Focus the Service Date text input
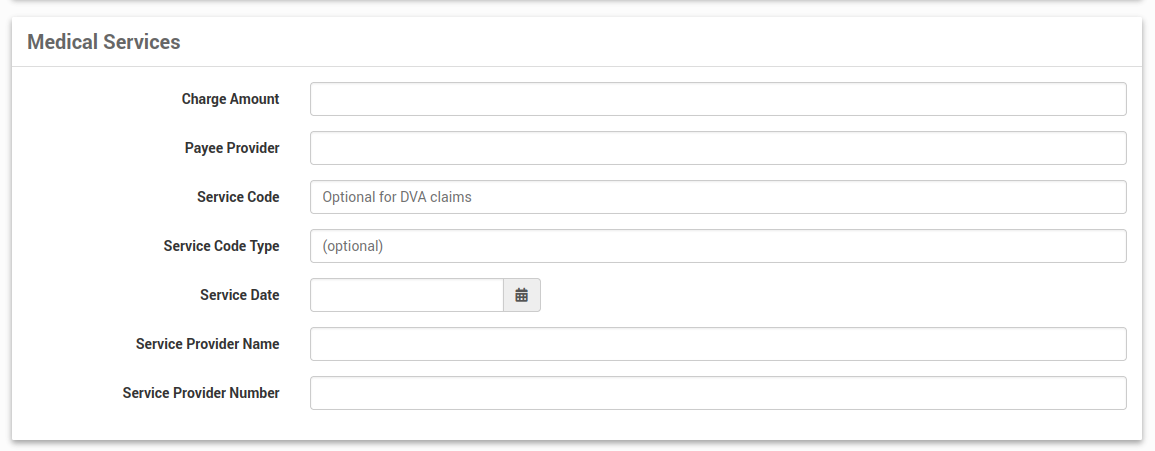Viewport: 1155px width, 451px height. tap(406, 295)
